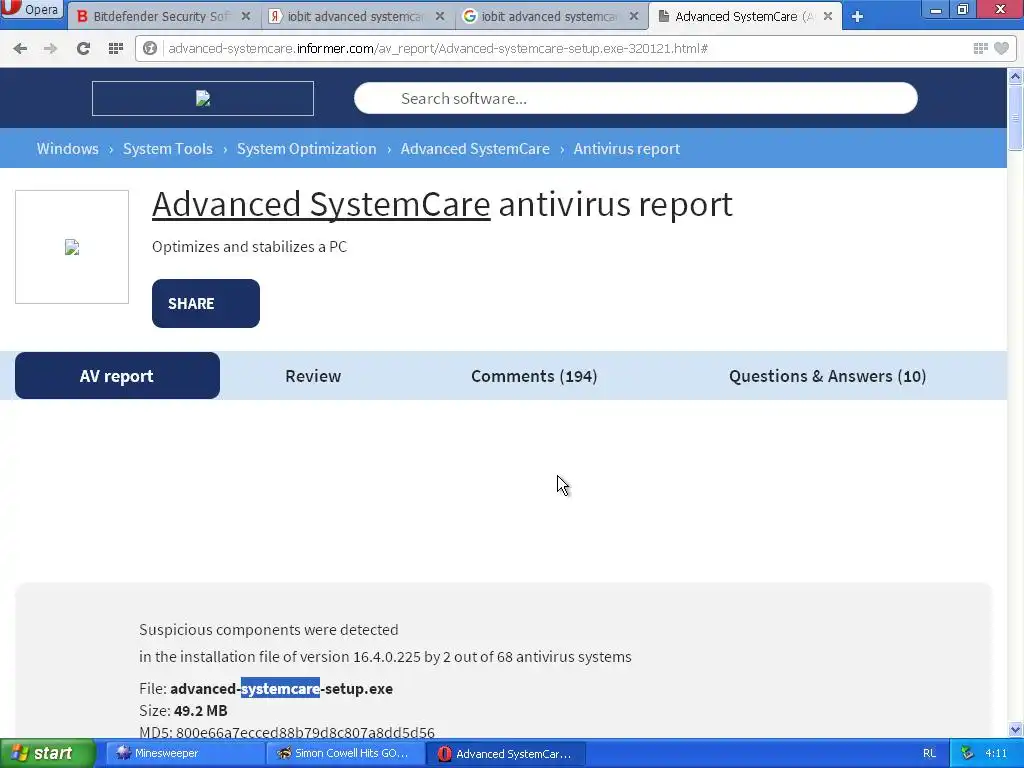Click the Software Informer logo image

tap(203, 99)
